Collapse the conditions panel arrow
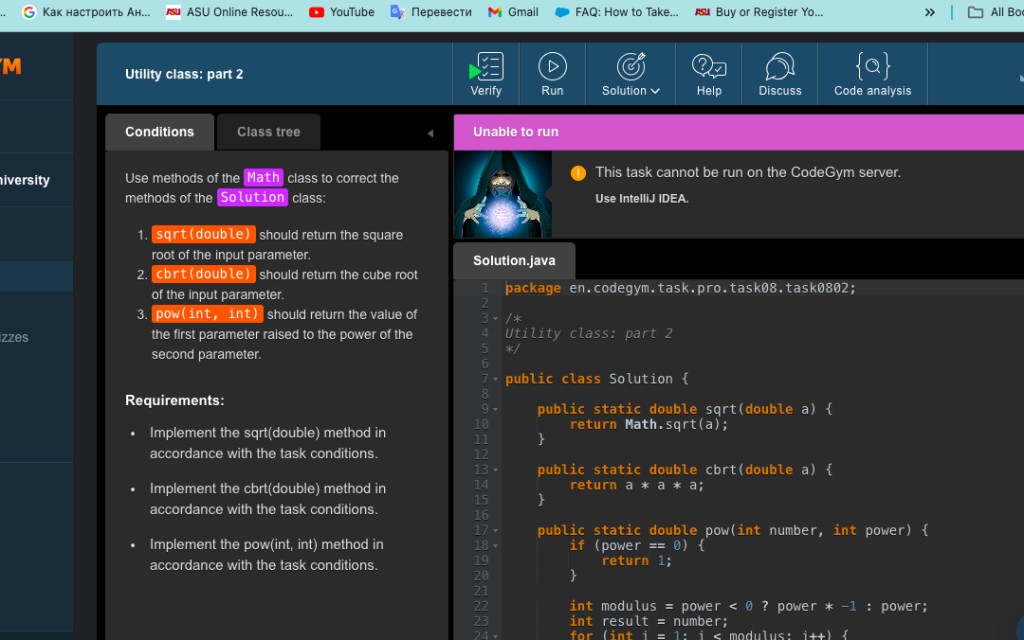Screen dimensions: 1024x640 coord(430,133)
